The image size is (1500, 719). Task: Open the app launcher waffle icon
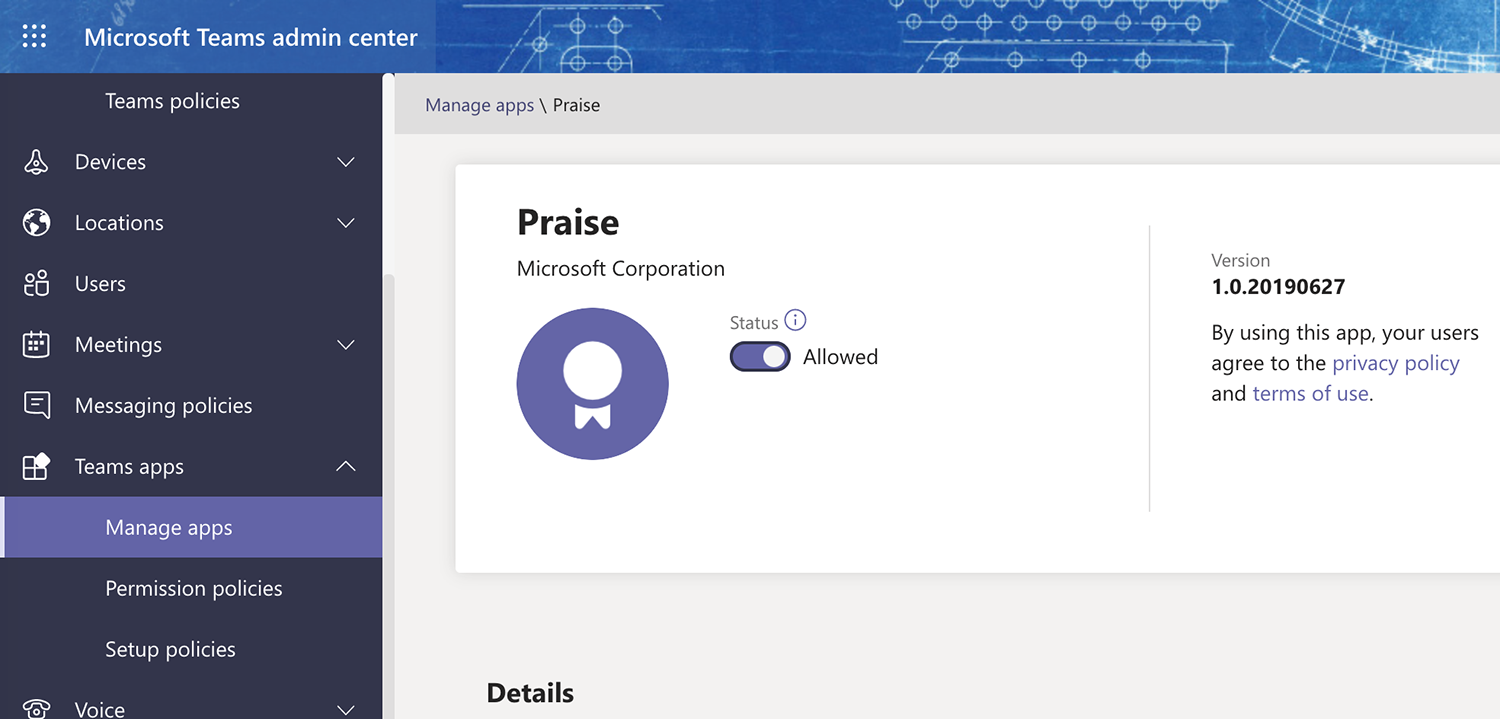34,37
